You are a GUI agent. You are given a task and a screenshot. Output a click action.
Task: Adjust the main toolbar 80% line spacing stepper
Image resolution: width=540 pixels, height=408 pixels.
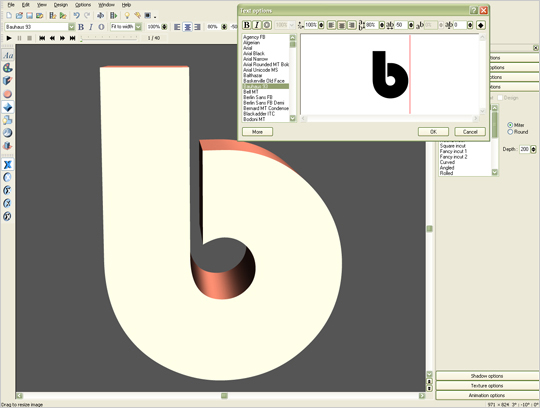224,27
